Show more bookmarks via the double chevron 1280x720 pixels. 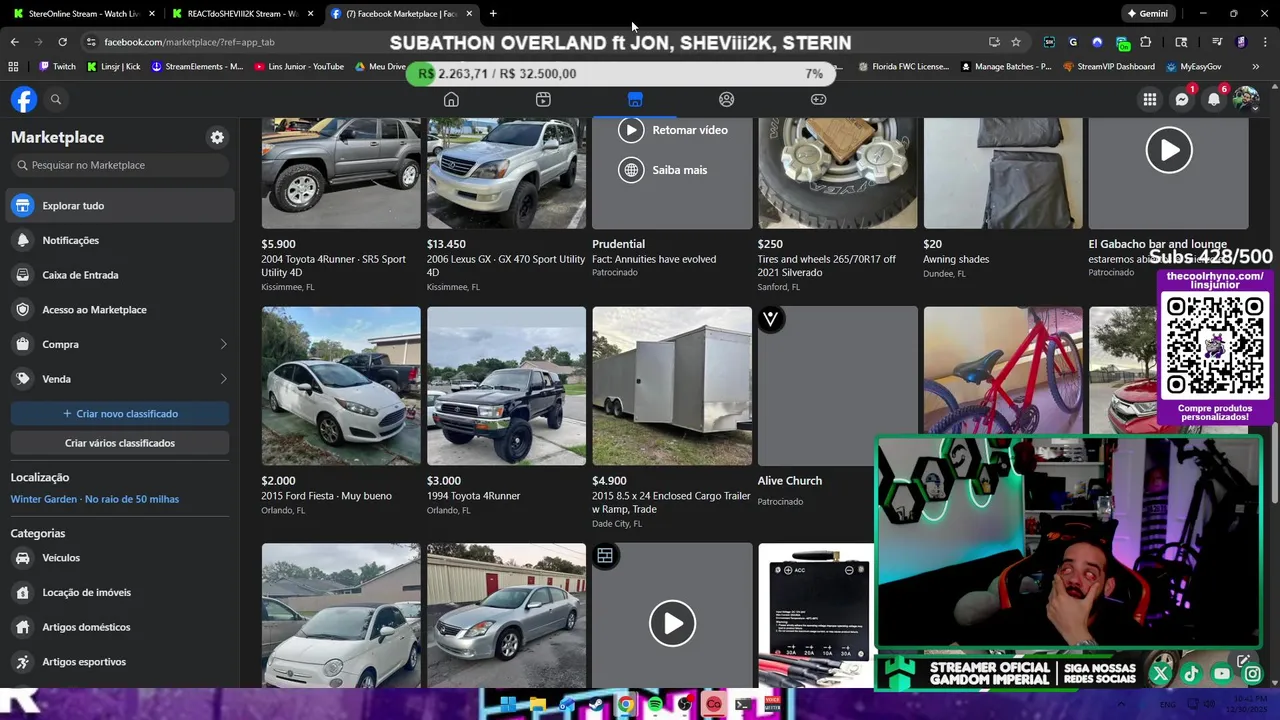tap(1255, 66)
